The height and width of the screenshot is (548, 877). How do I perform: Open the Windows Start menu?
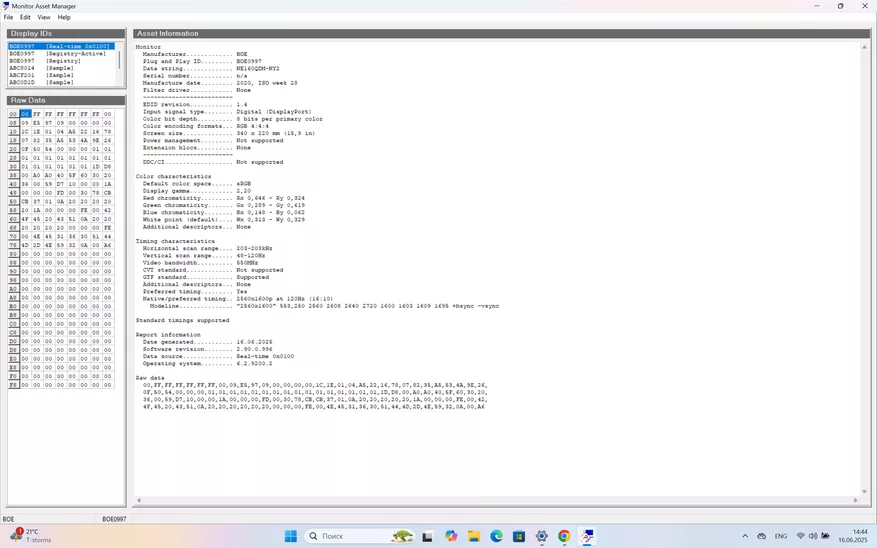point(290,536)
